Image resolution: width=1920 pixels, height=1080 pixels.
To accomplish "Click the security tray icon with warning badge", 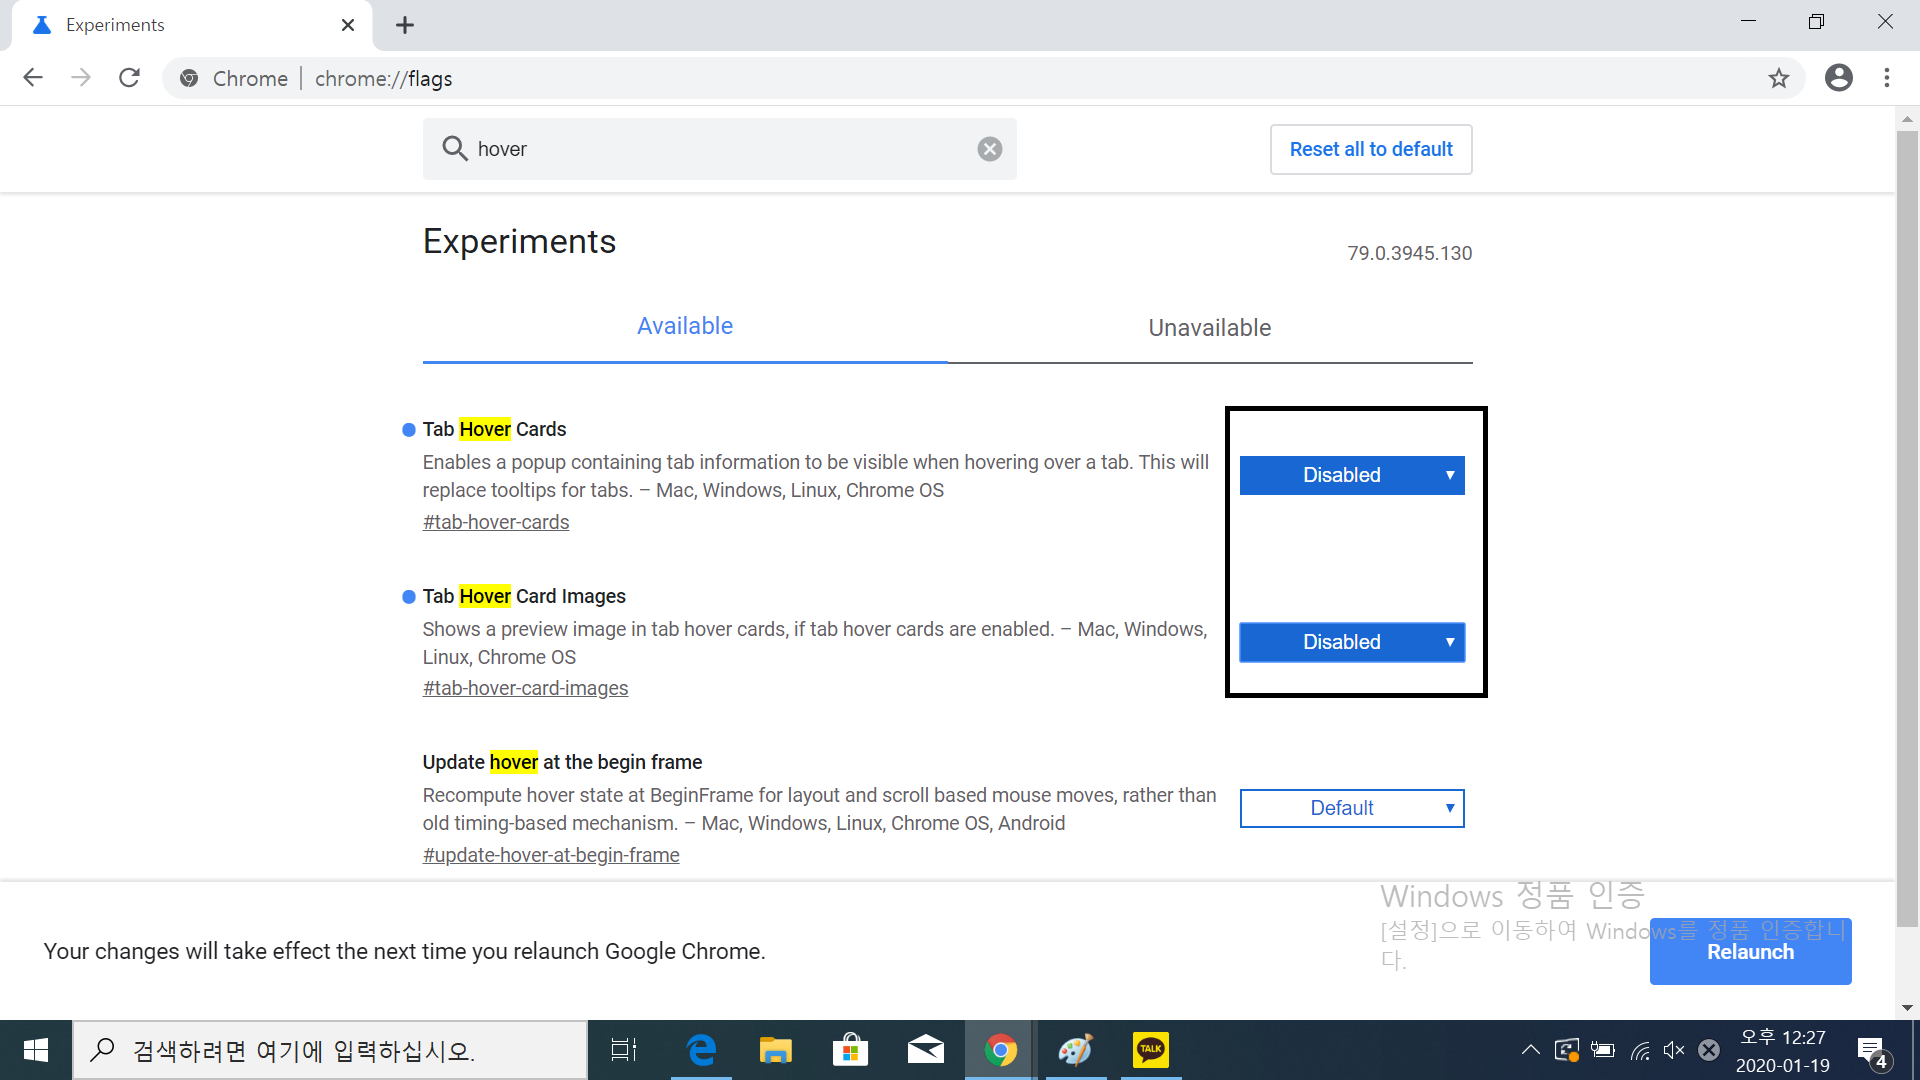I will pos(1567,1050).
